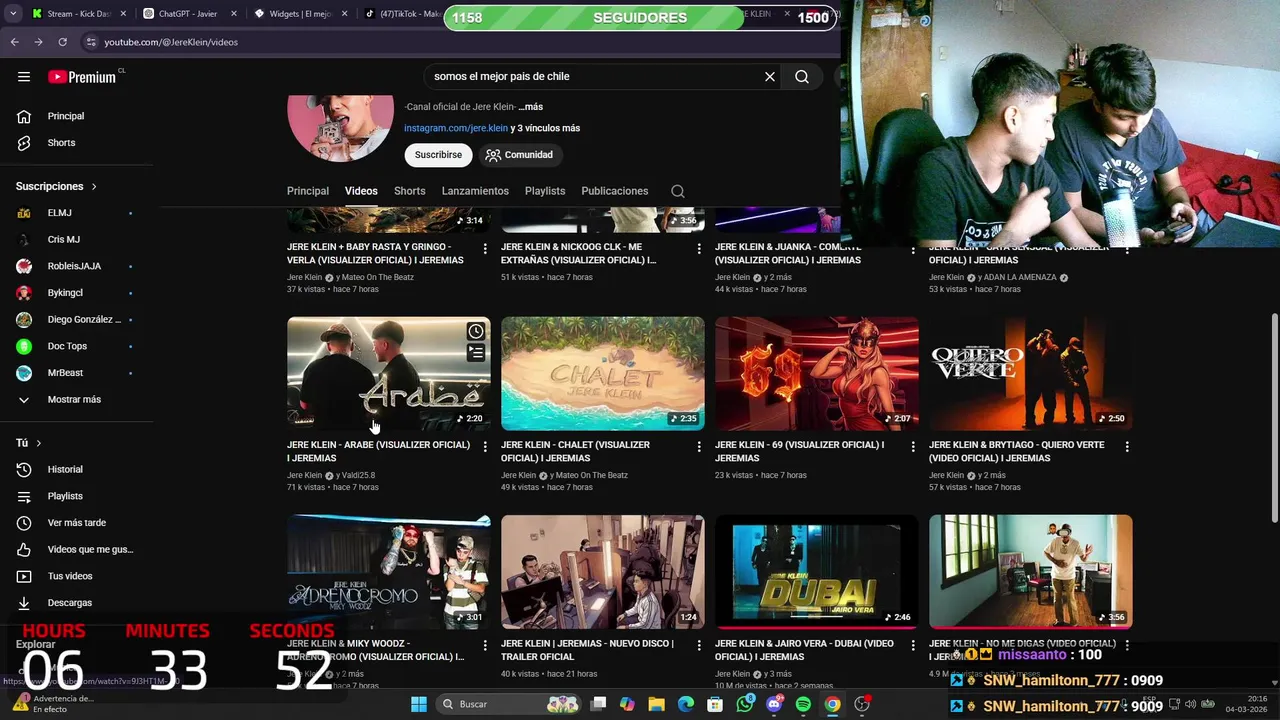Viewport: 1280px width, 720px height.
Task: Click the Valdi25.8 collaborator name
Action: coord(360,476)
